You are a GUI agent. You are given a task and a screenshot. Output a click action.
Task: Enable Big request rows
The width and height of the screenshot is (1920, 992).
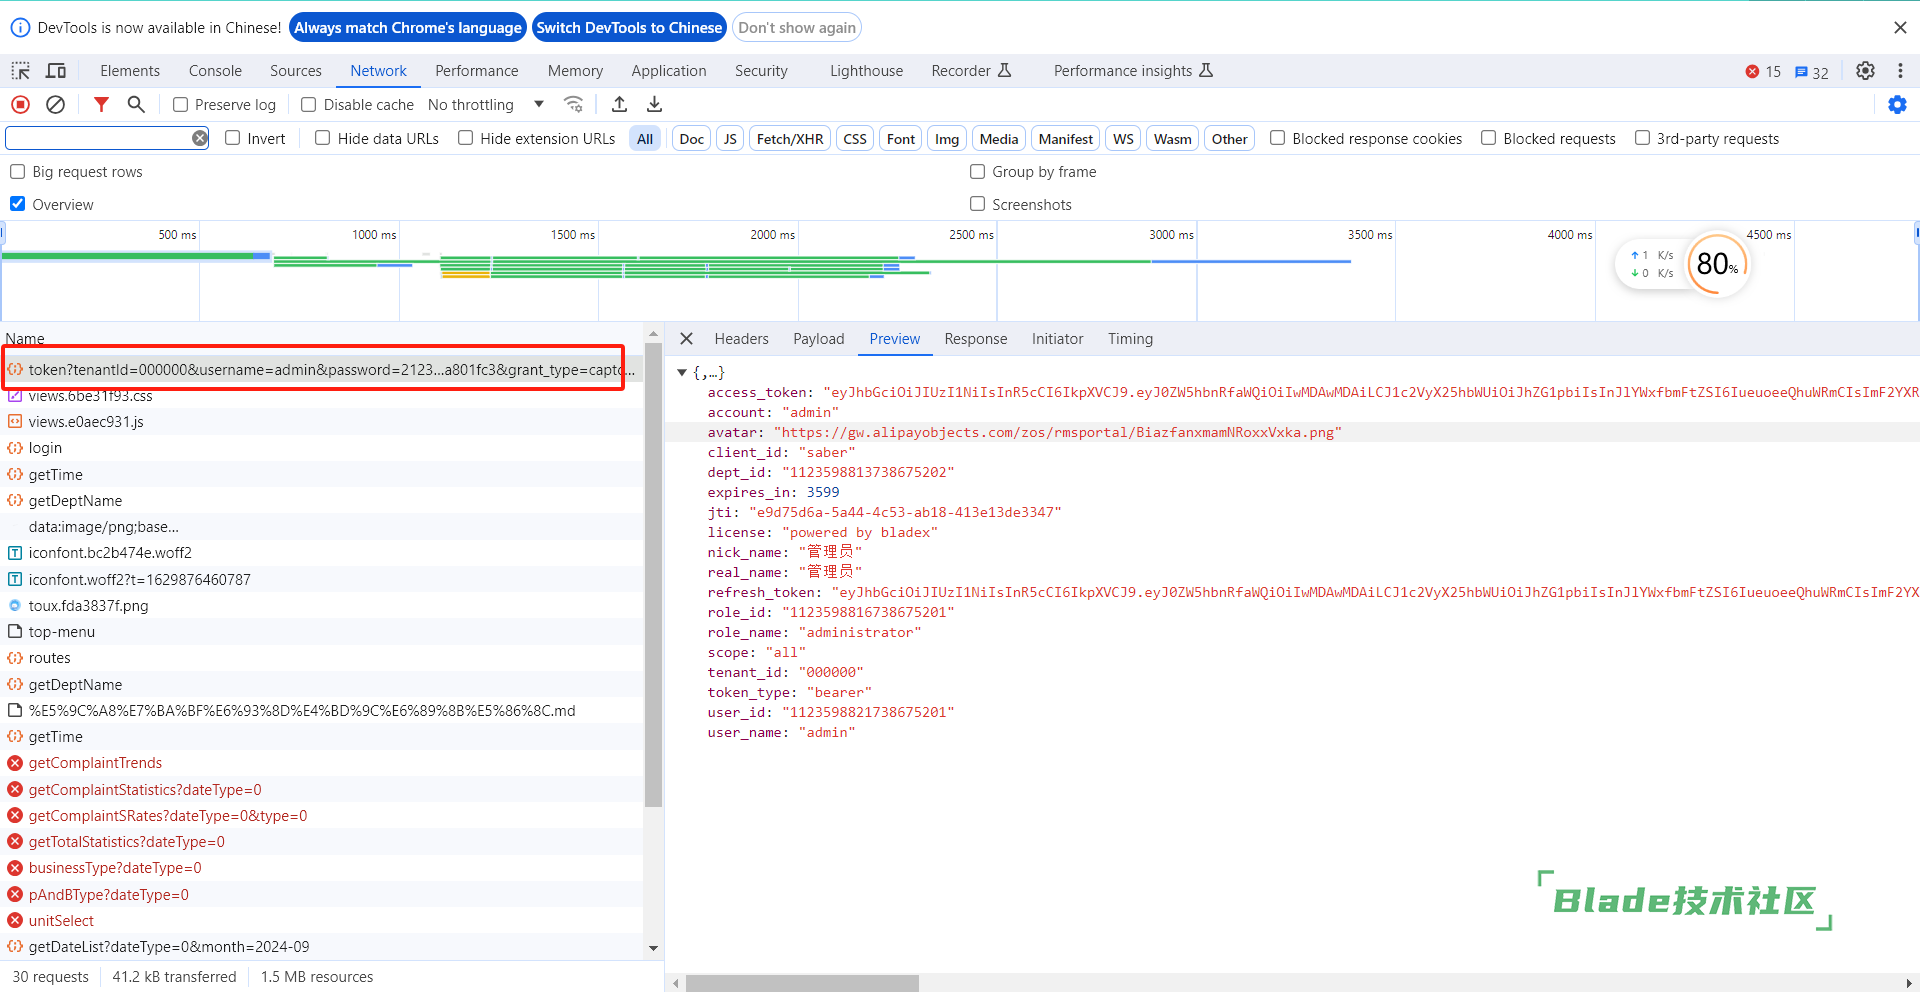18,171
